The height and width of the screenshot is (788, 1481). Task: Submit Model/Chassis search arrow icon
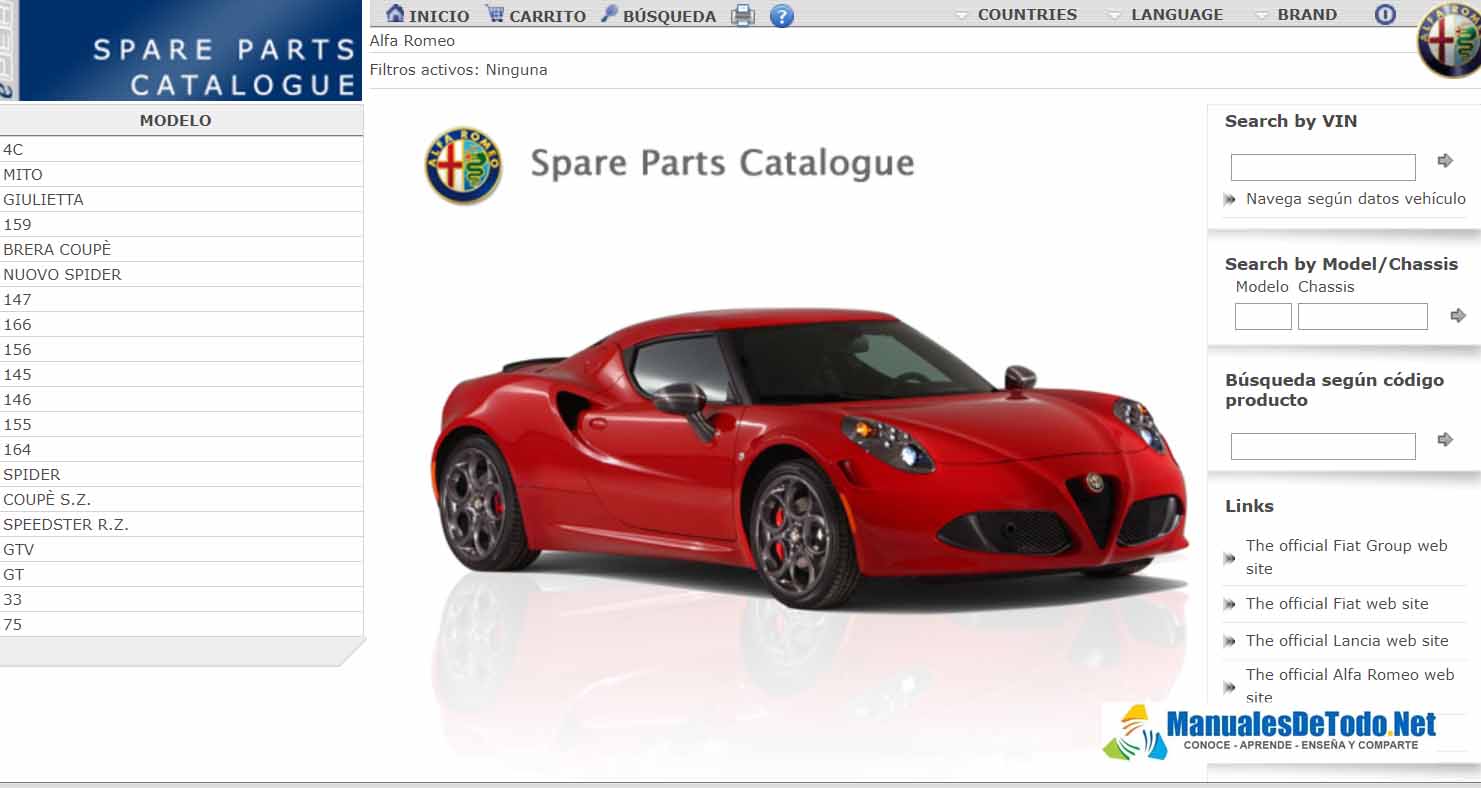[1458, 316]
